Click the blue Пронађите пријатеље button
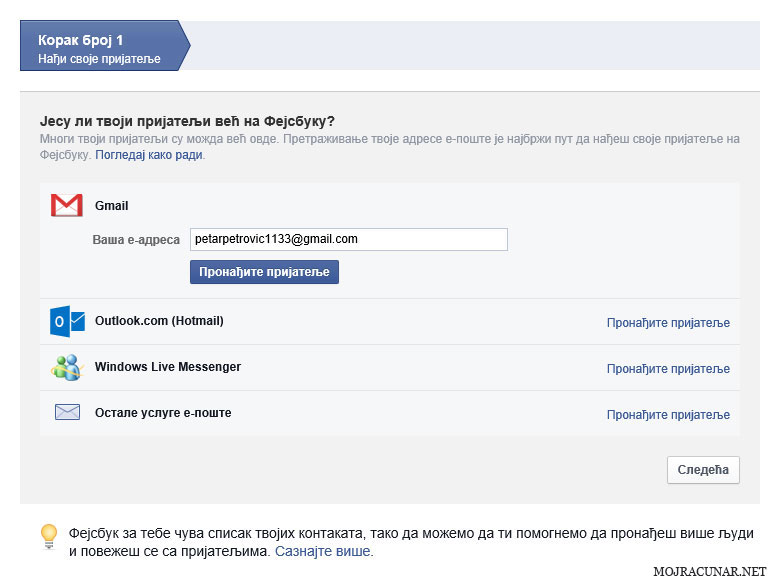The image size is (780, 585). tap(264, 272)
